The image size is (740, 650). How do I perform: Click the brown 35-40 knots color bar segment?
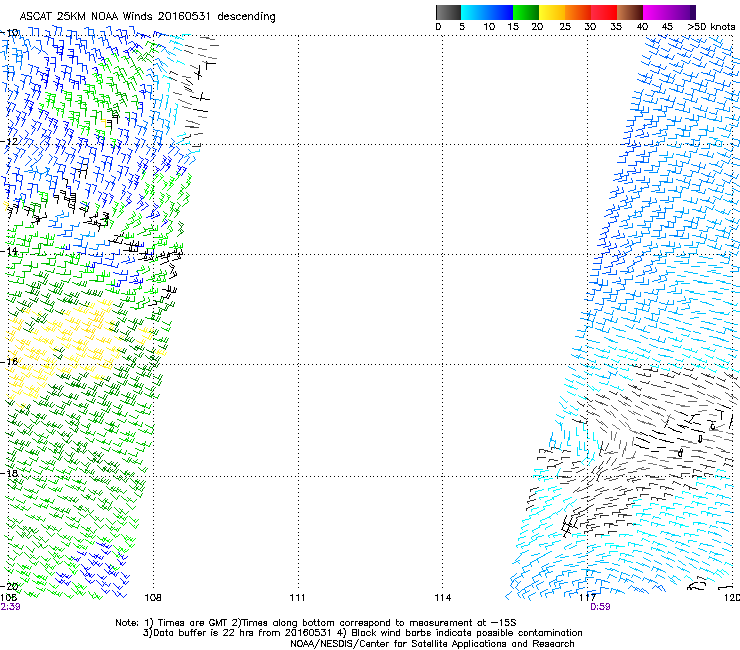(x=630, y=12)
